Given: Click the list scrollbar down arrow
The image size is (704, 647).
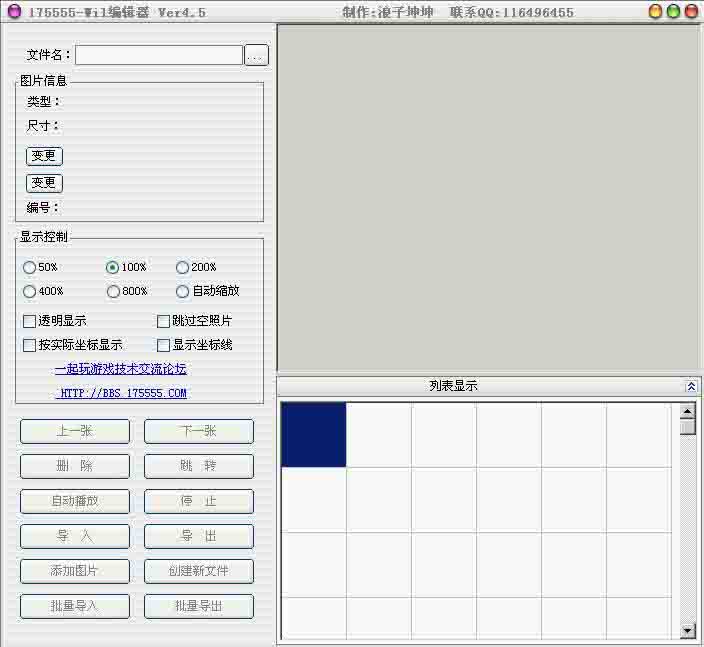Looking at the screenshot, I should (687, 630).
